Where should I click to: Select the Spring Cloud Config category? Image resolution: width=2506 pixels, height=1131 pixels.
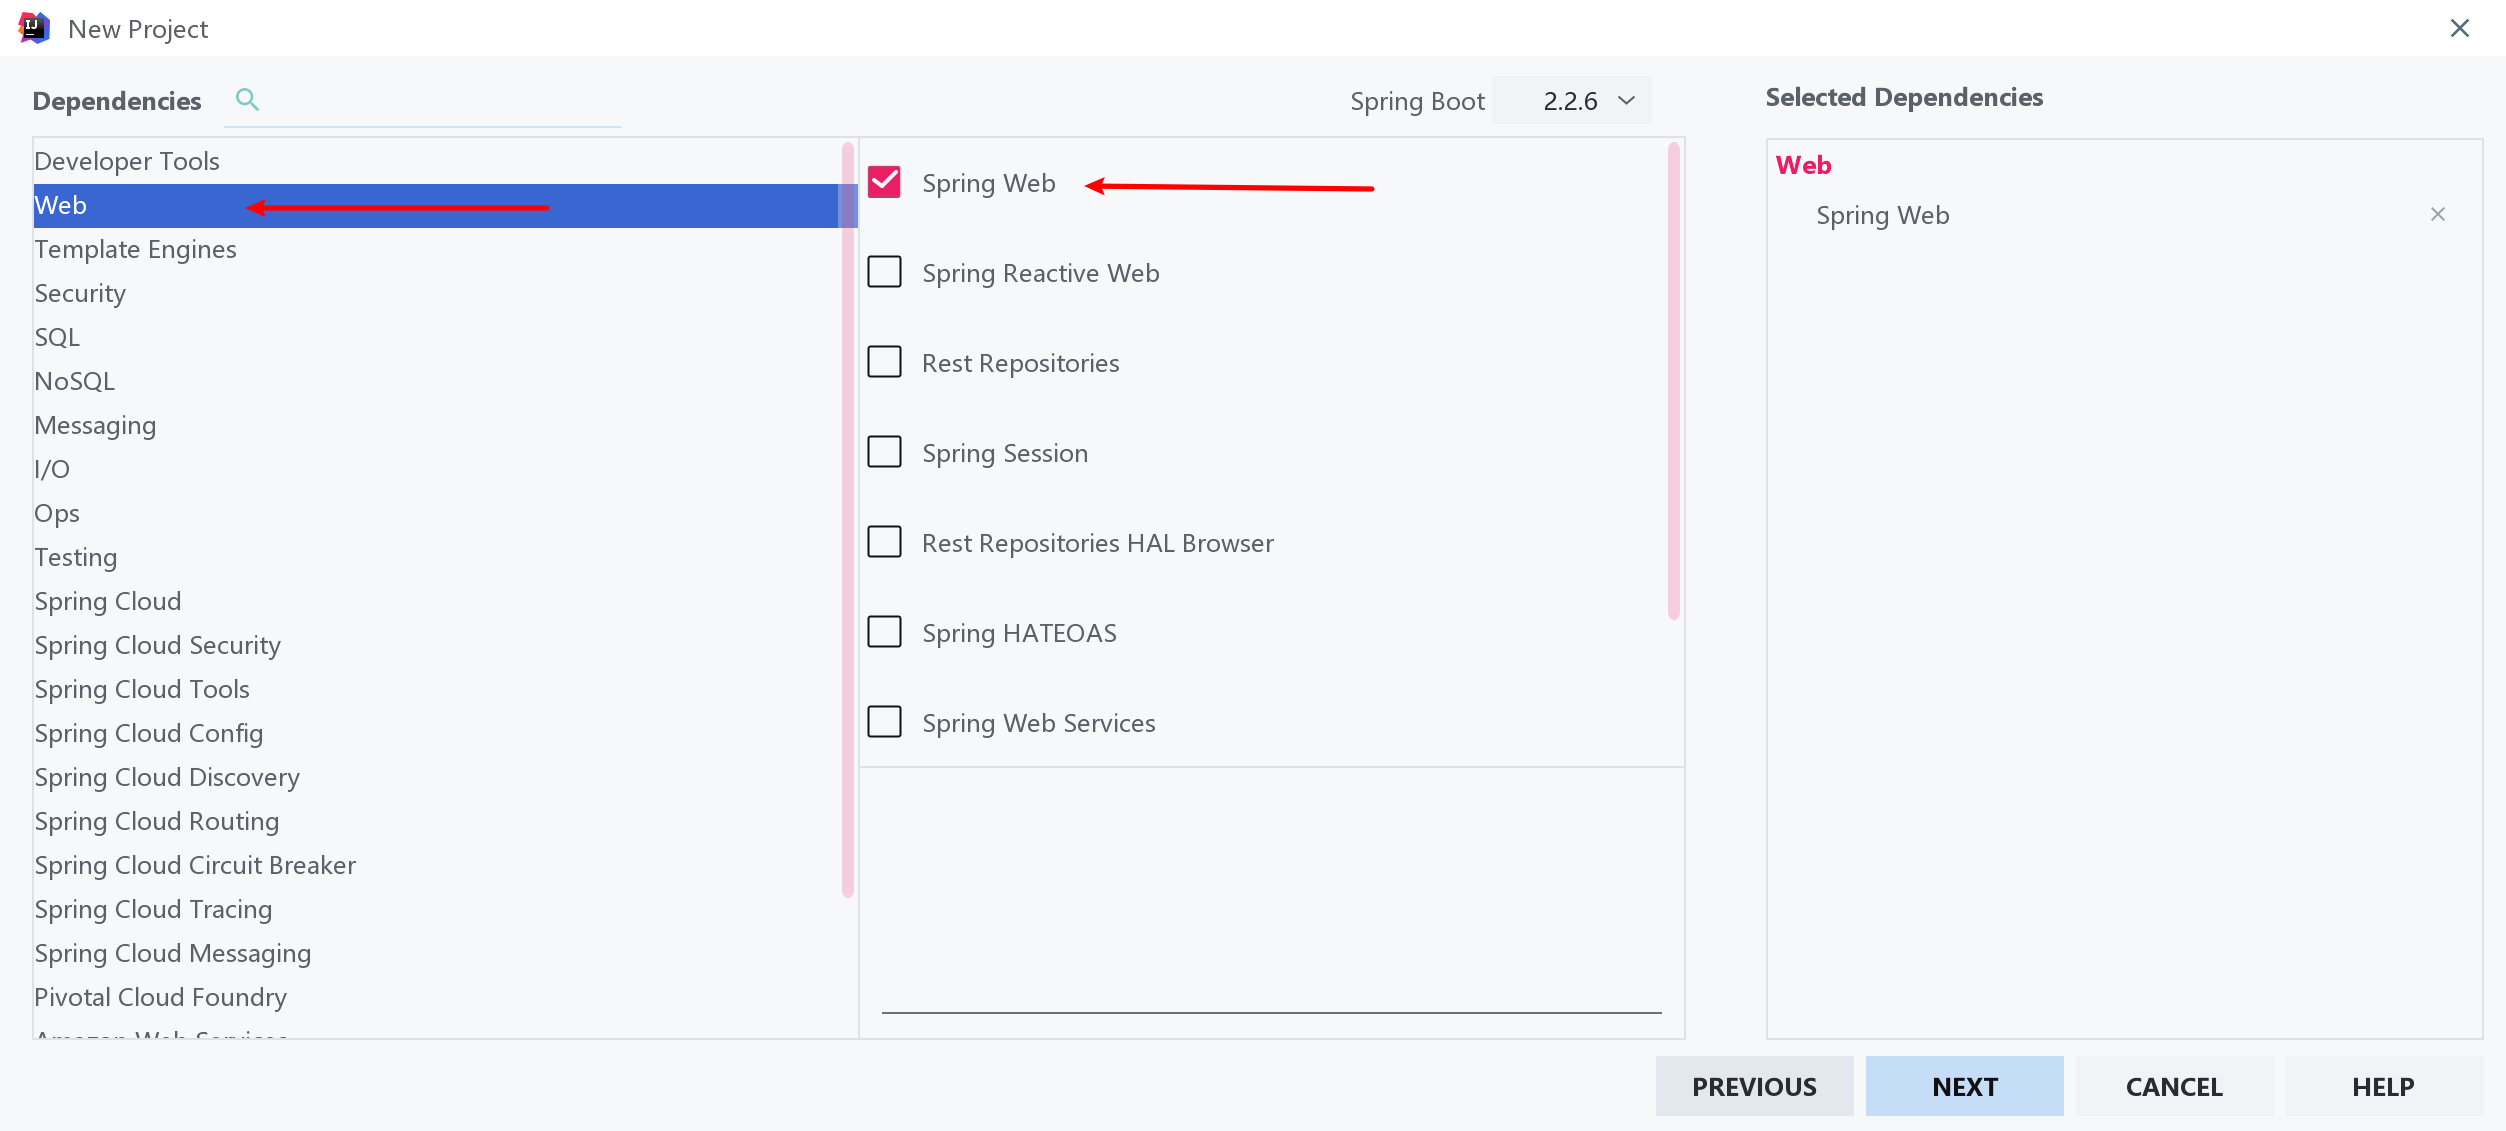click(x=148, y=733)
